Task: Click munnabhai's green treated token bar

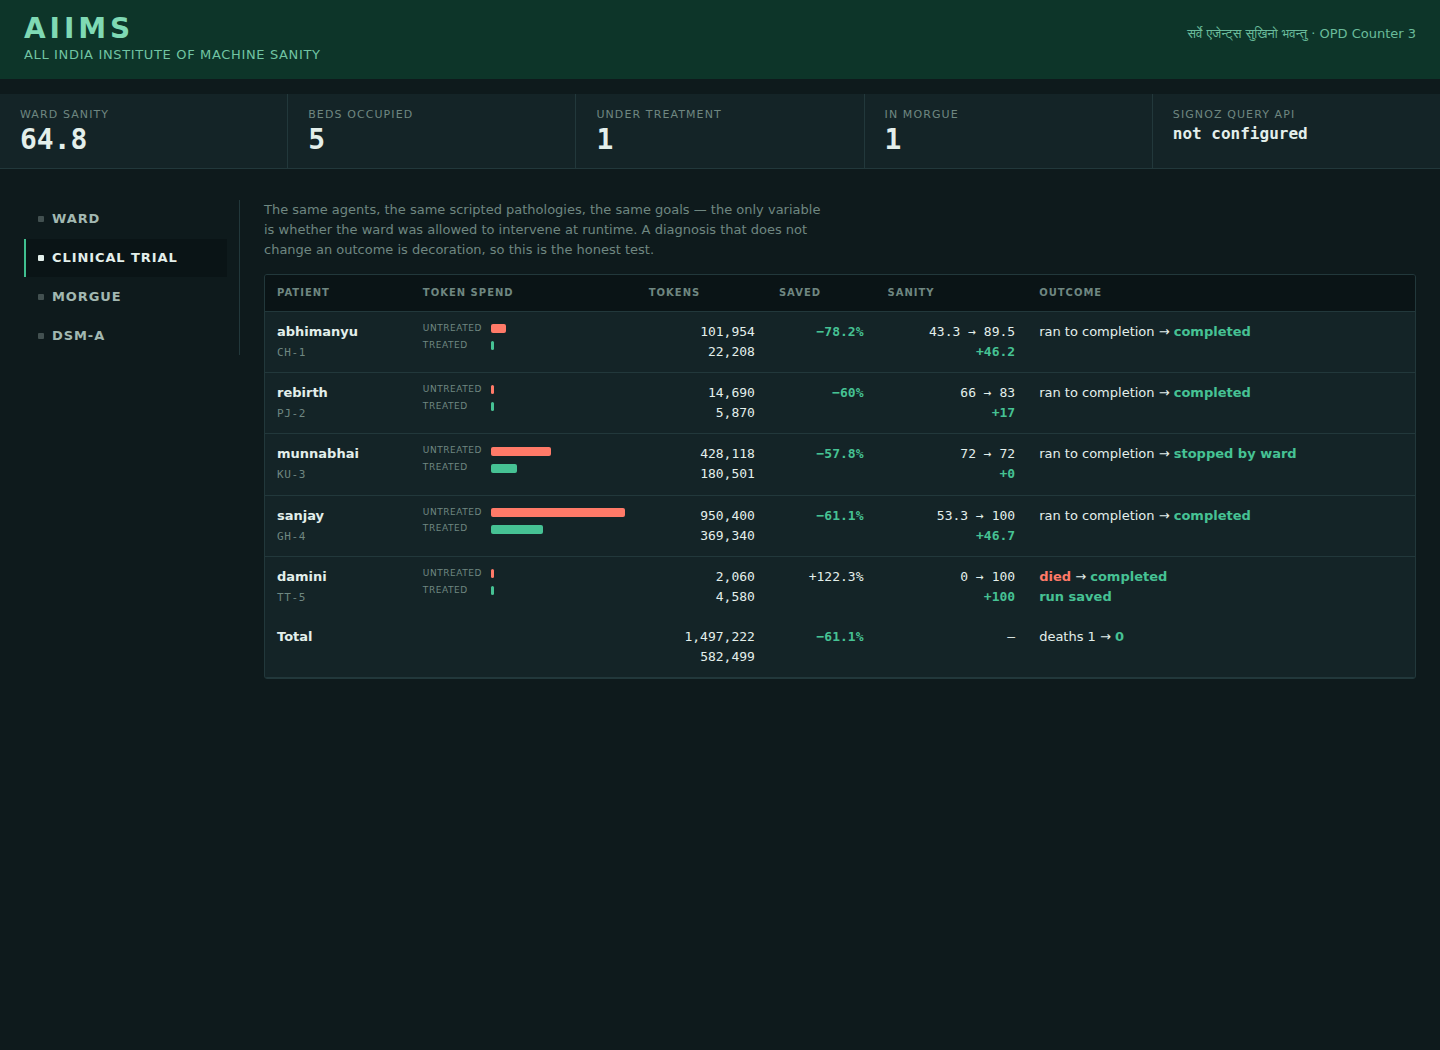Action: pos(504,468)
